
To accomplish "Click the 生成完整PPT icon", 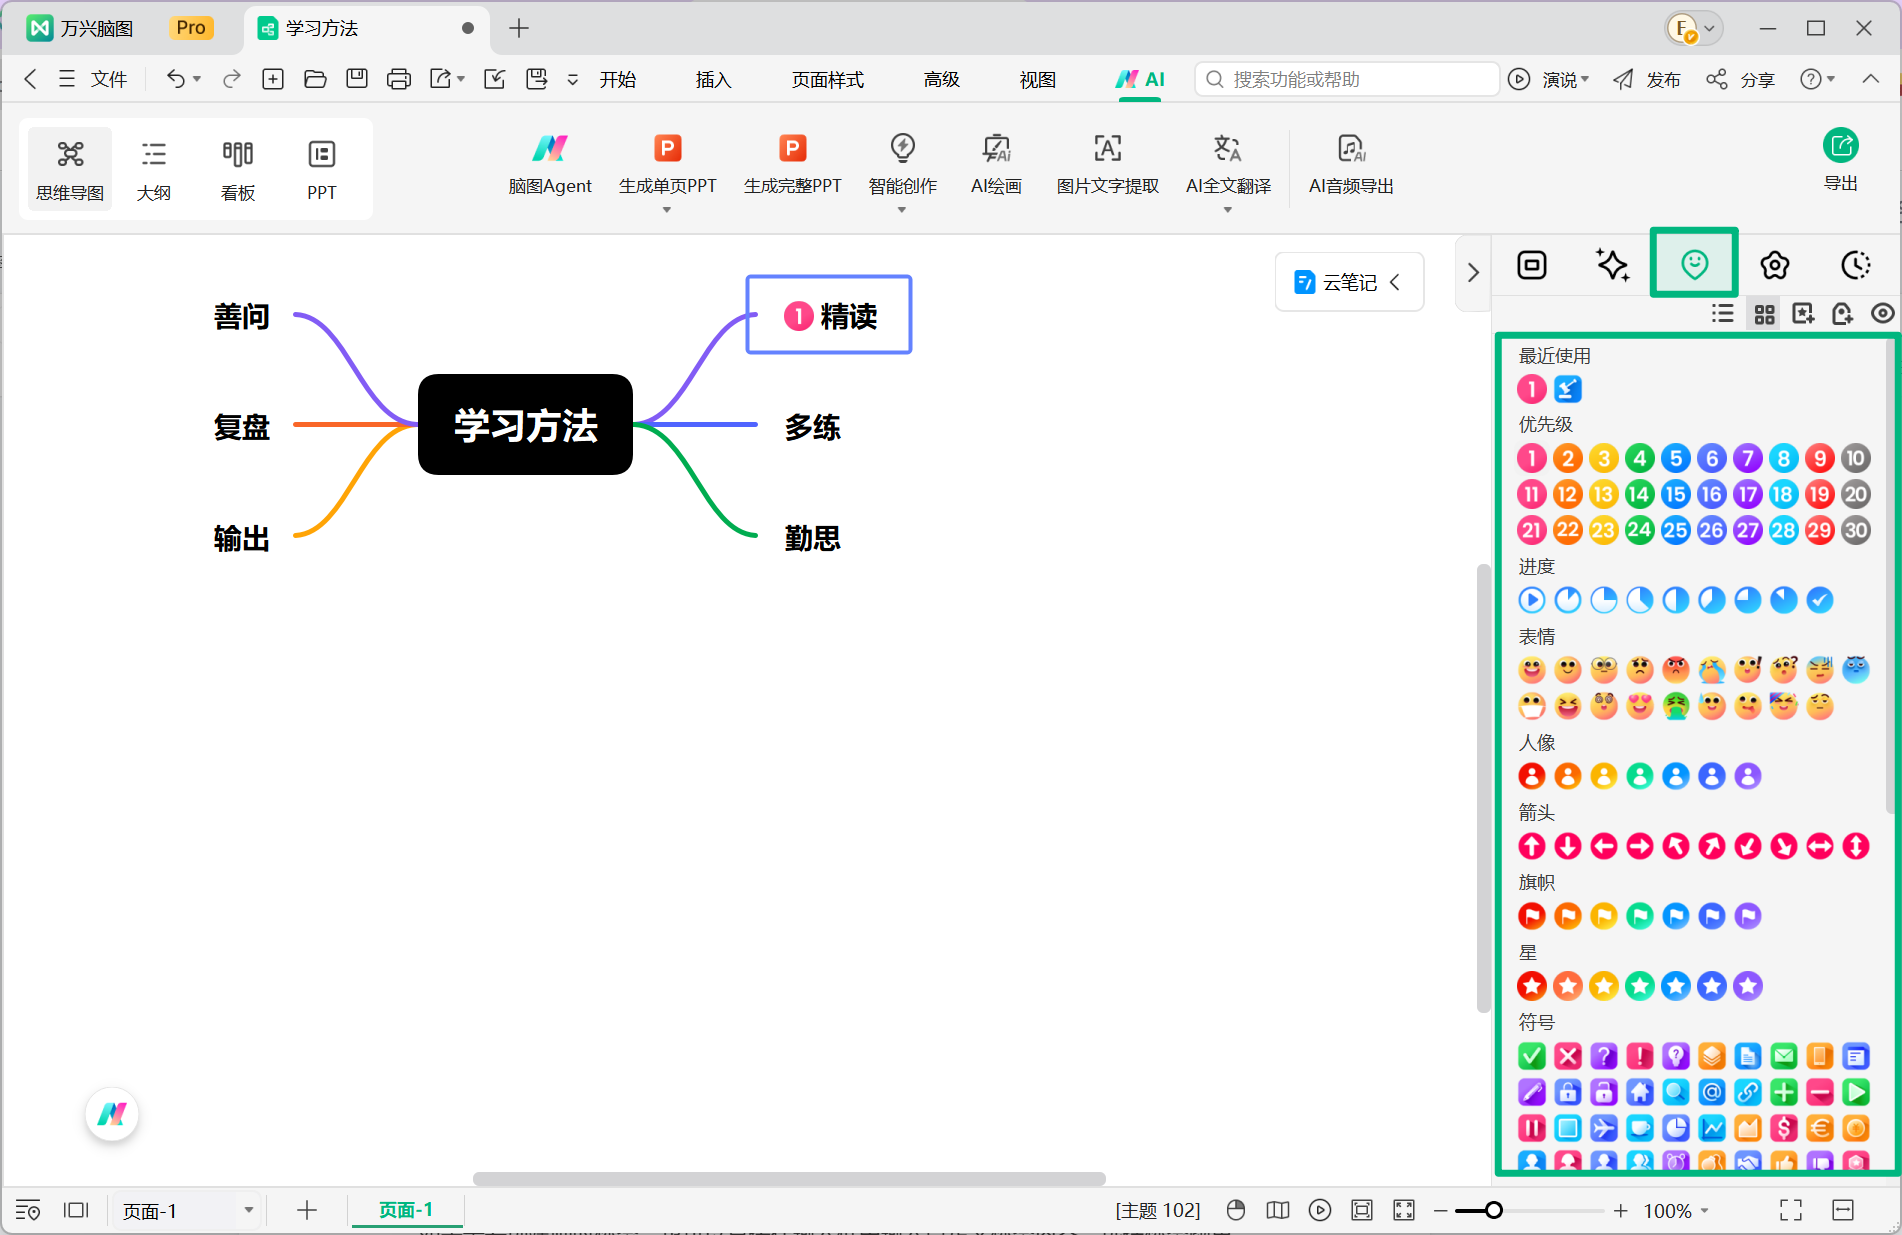I will [792, 149].
